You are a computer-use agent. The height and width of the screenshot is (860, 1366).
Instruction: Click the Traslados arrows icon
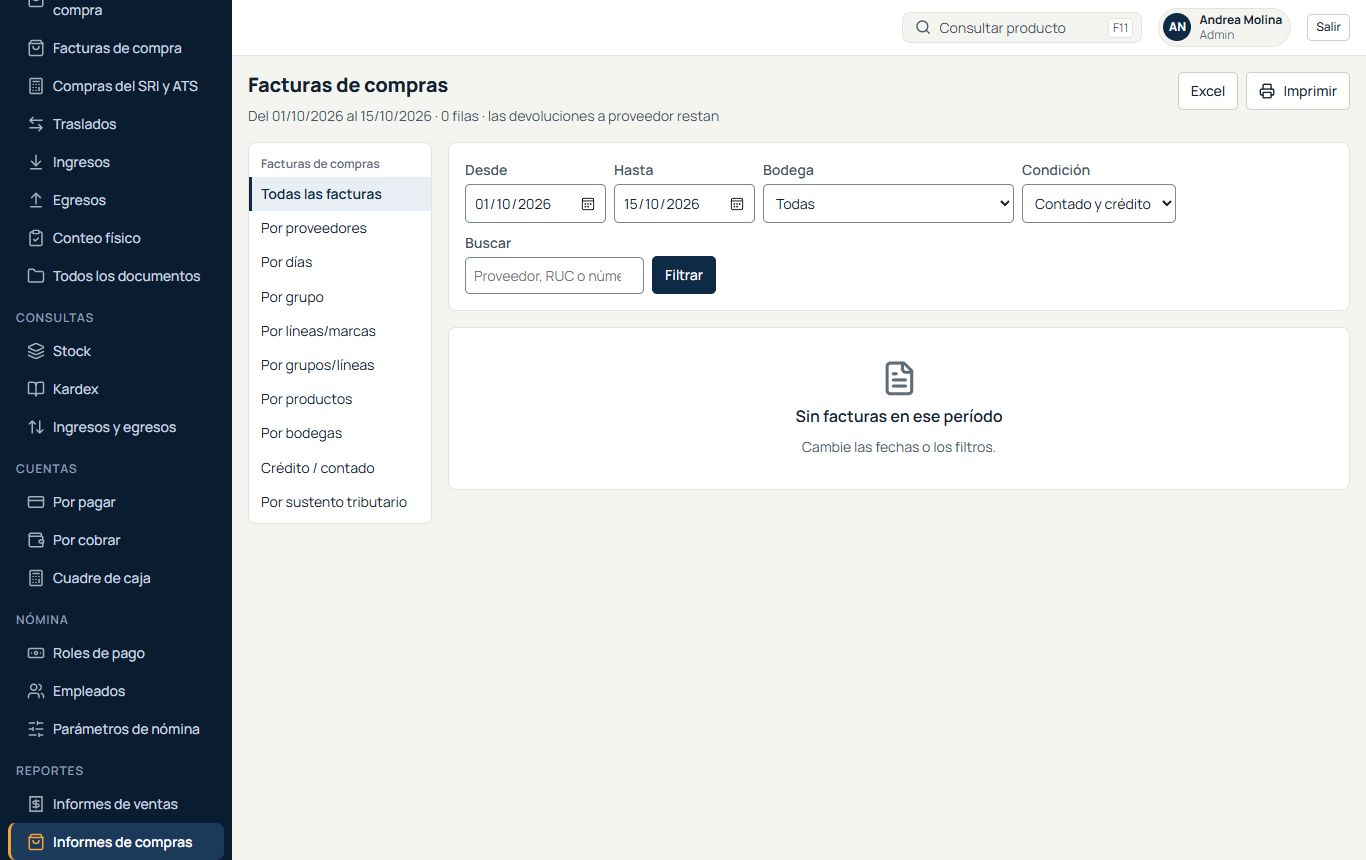point(36,124)
